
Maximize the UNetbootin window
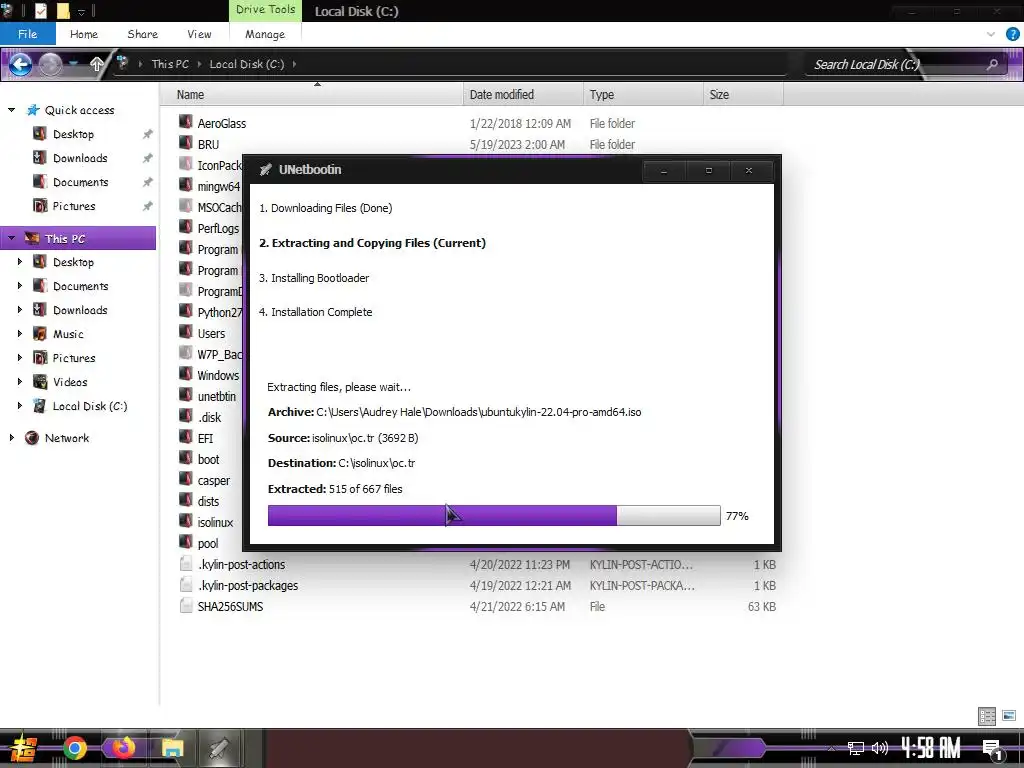tap(709, 170)
